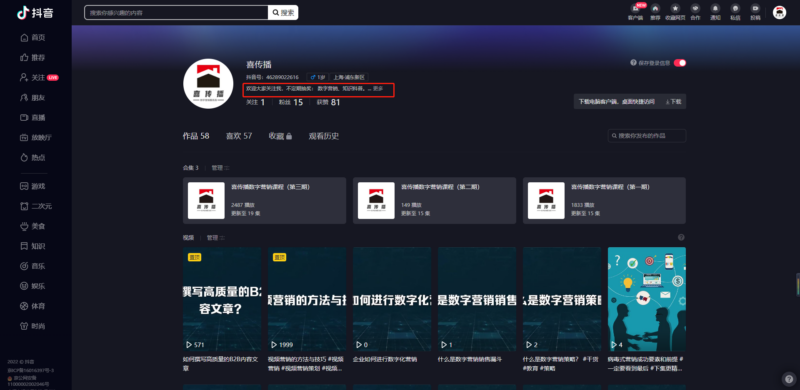Switch to 作品 58 tab
The image size is (800, 390).
tap(196, 136)
